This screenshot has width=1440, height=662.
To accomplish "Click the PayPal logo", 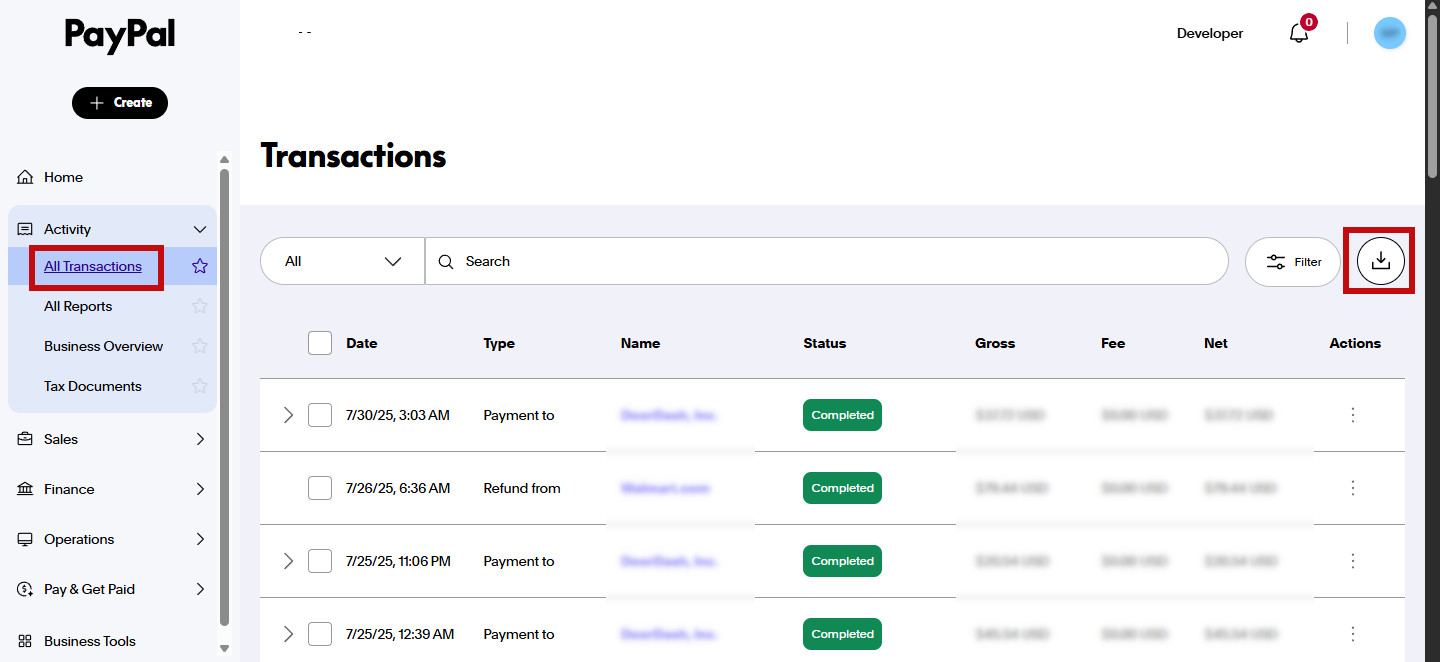I will pos(120,36).
